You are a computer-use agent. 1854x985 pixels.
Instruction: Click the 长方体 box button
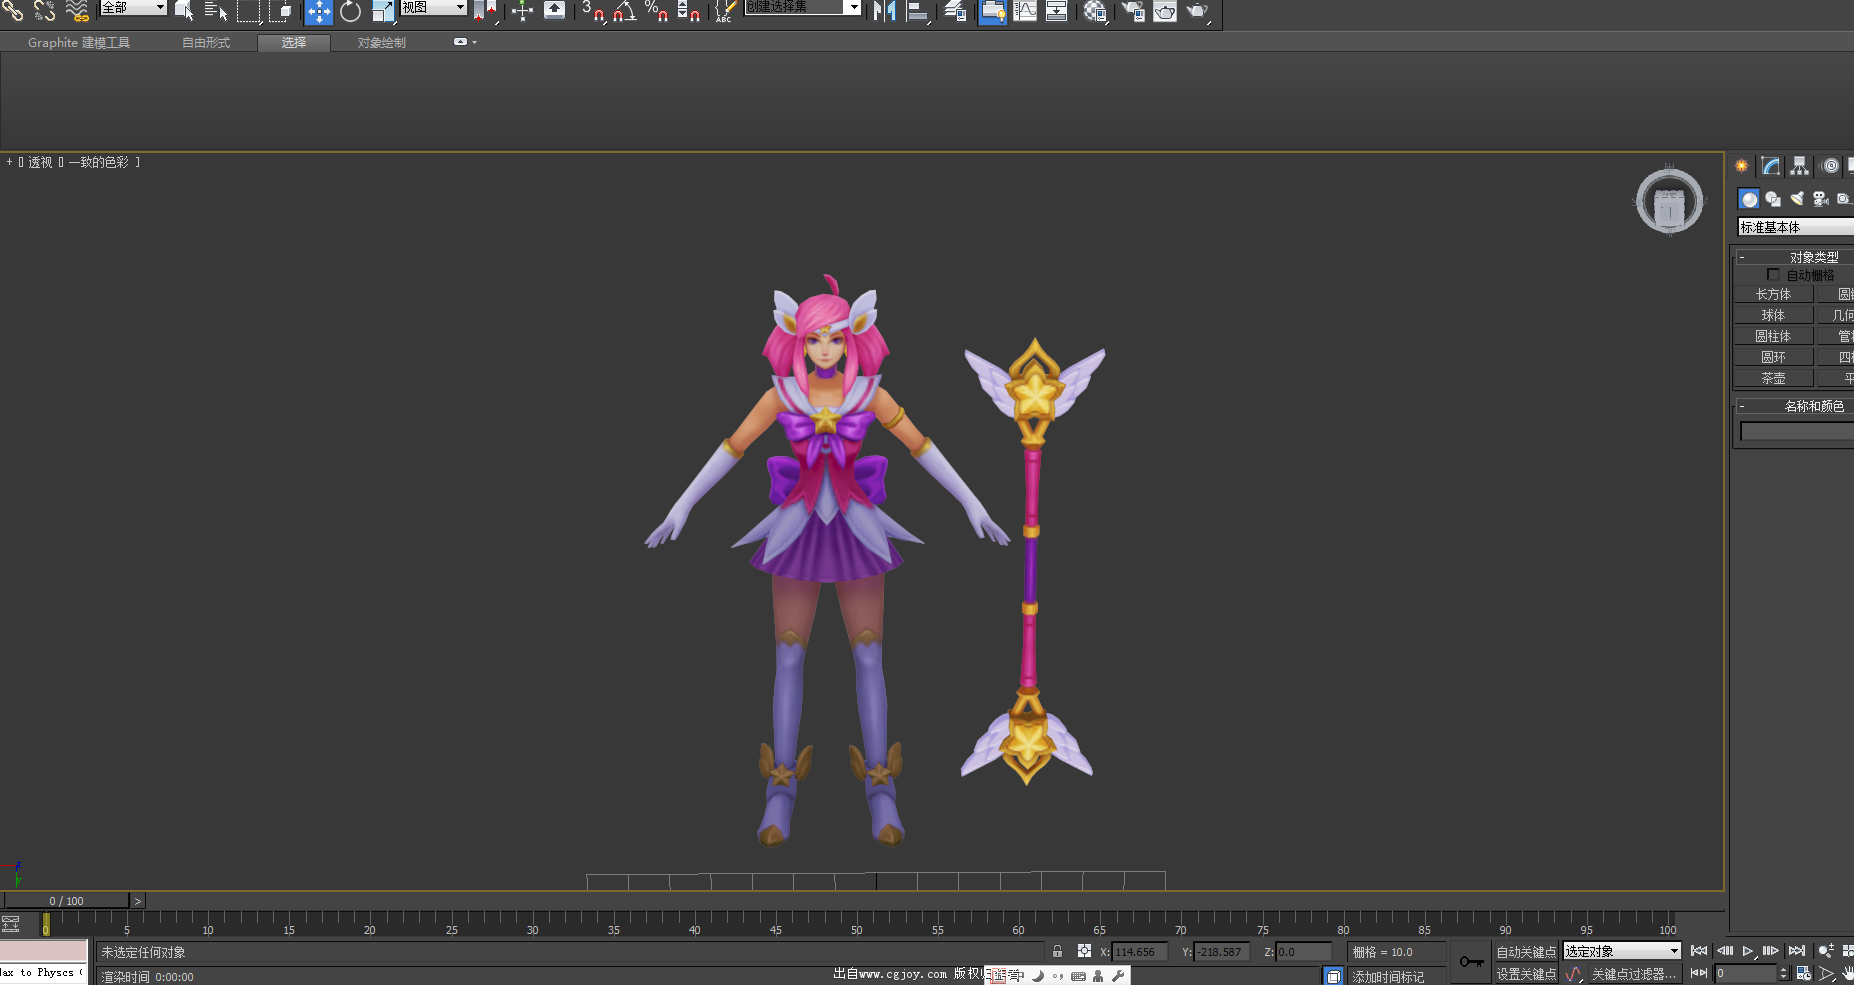1773,294
